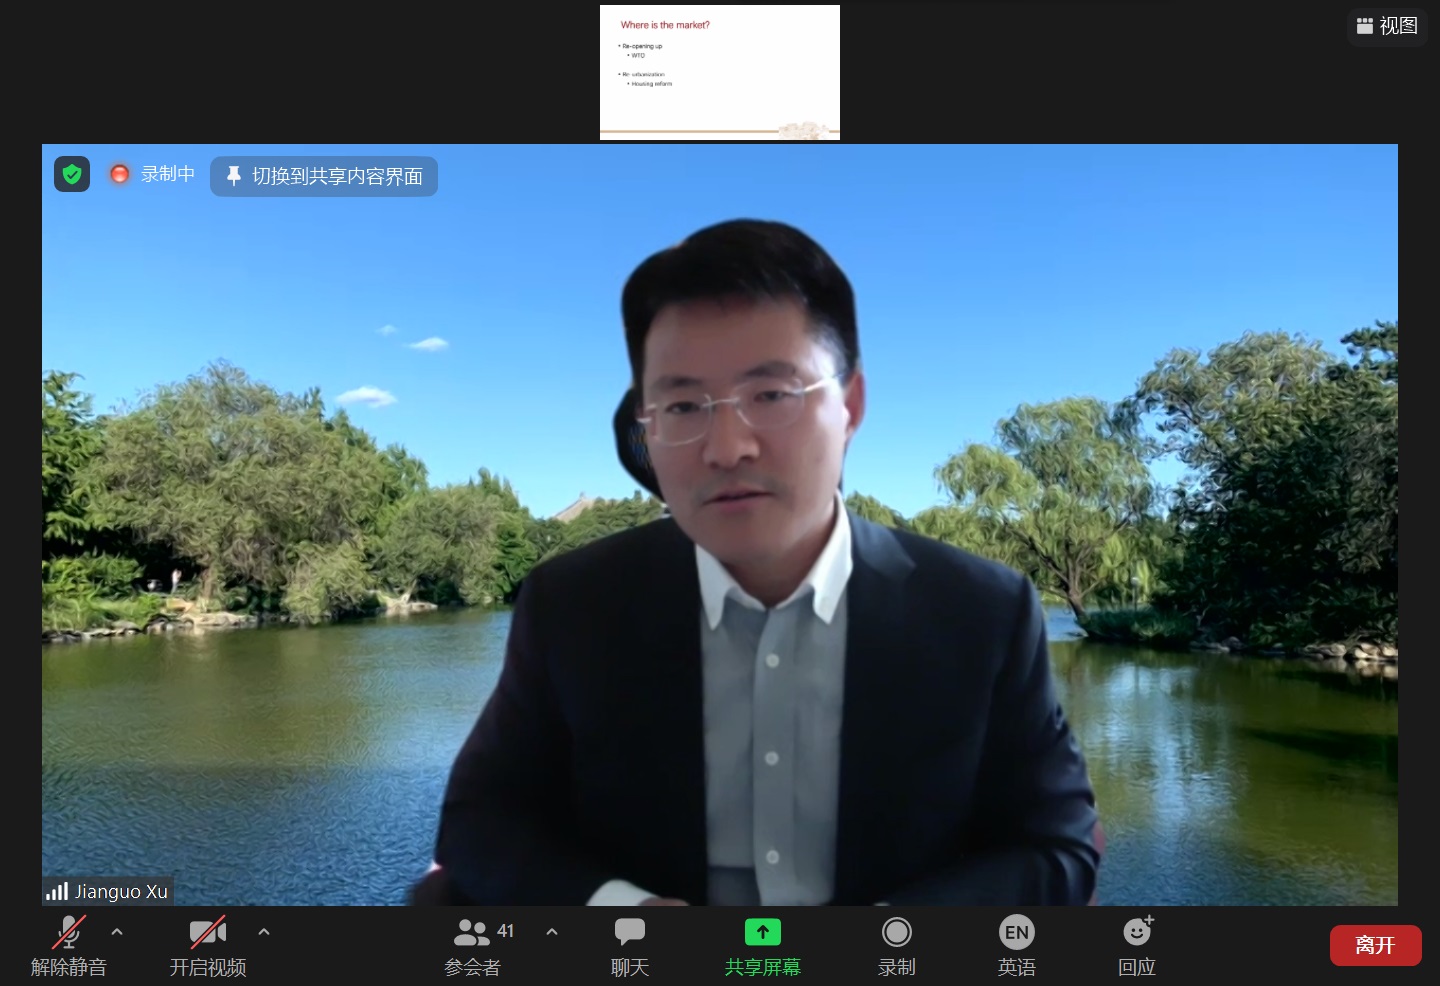Open the EN language interpretation icon
Screen dimensions: 1440x986
(x=1017, y=932)
